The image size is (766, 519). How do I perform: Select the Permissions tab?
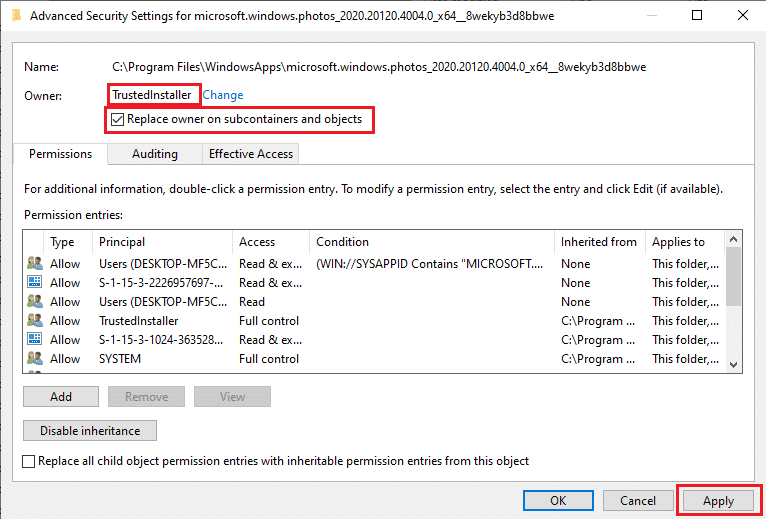(x=60, y=154)
